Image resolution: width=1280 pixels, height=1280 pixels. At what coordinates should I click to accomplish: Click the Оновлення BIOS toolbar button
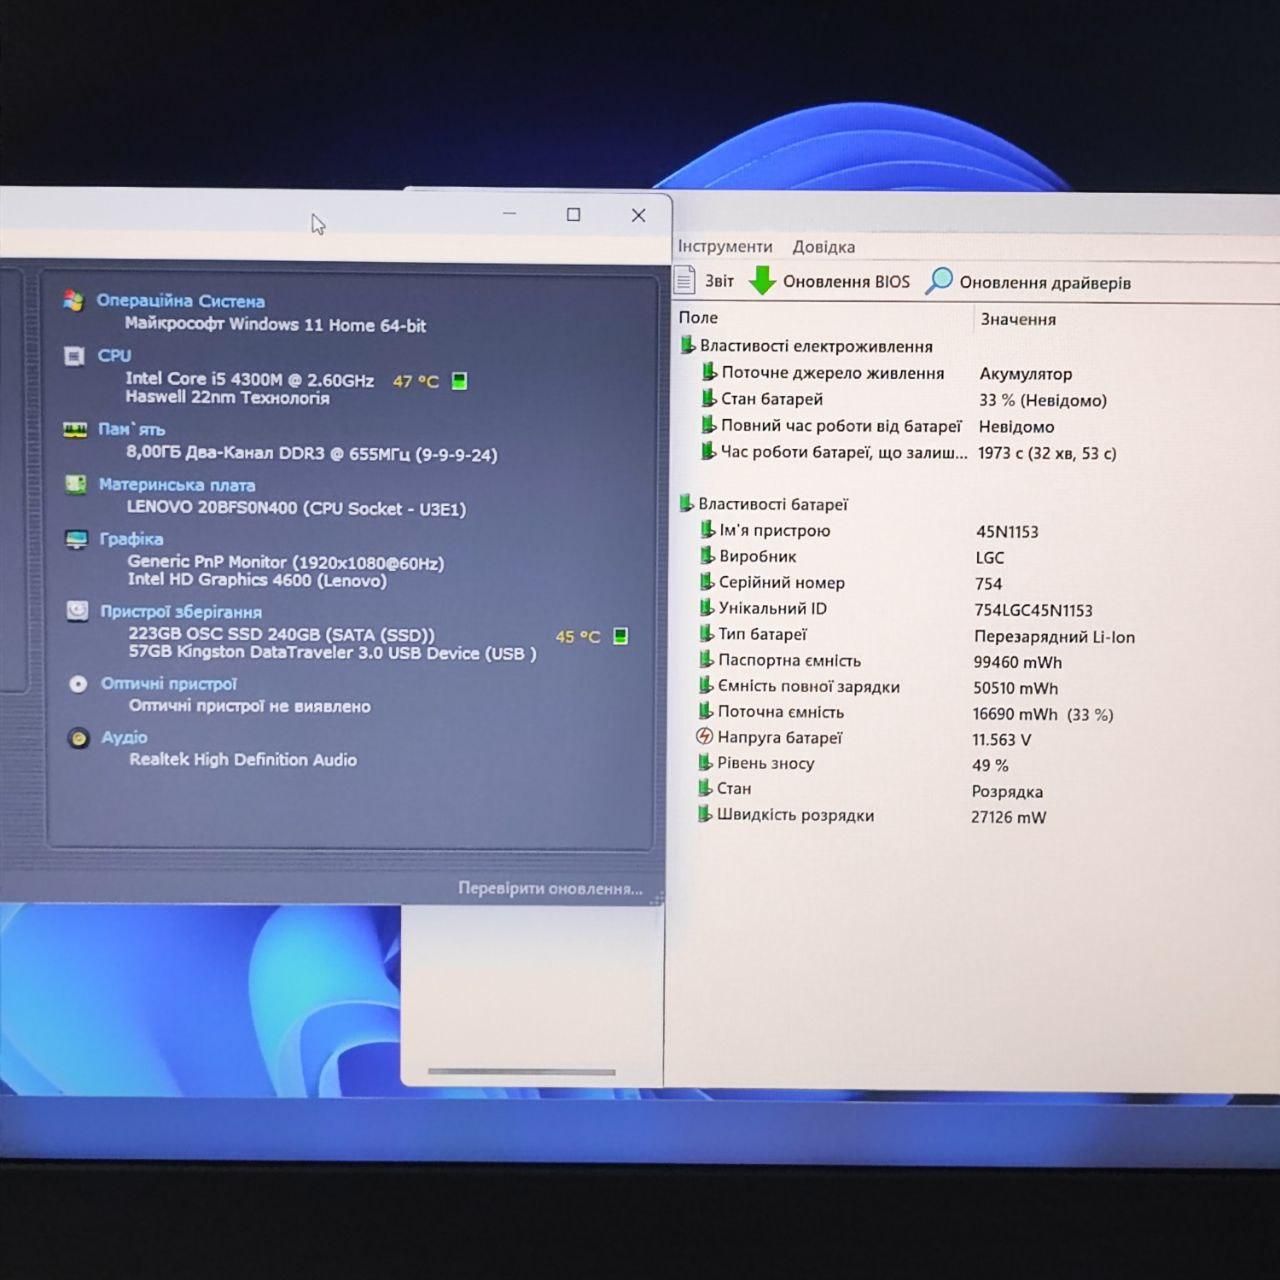(830, 281)
